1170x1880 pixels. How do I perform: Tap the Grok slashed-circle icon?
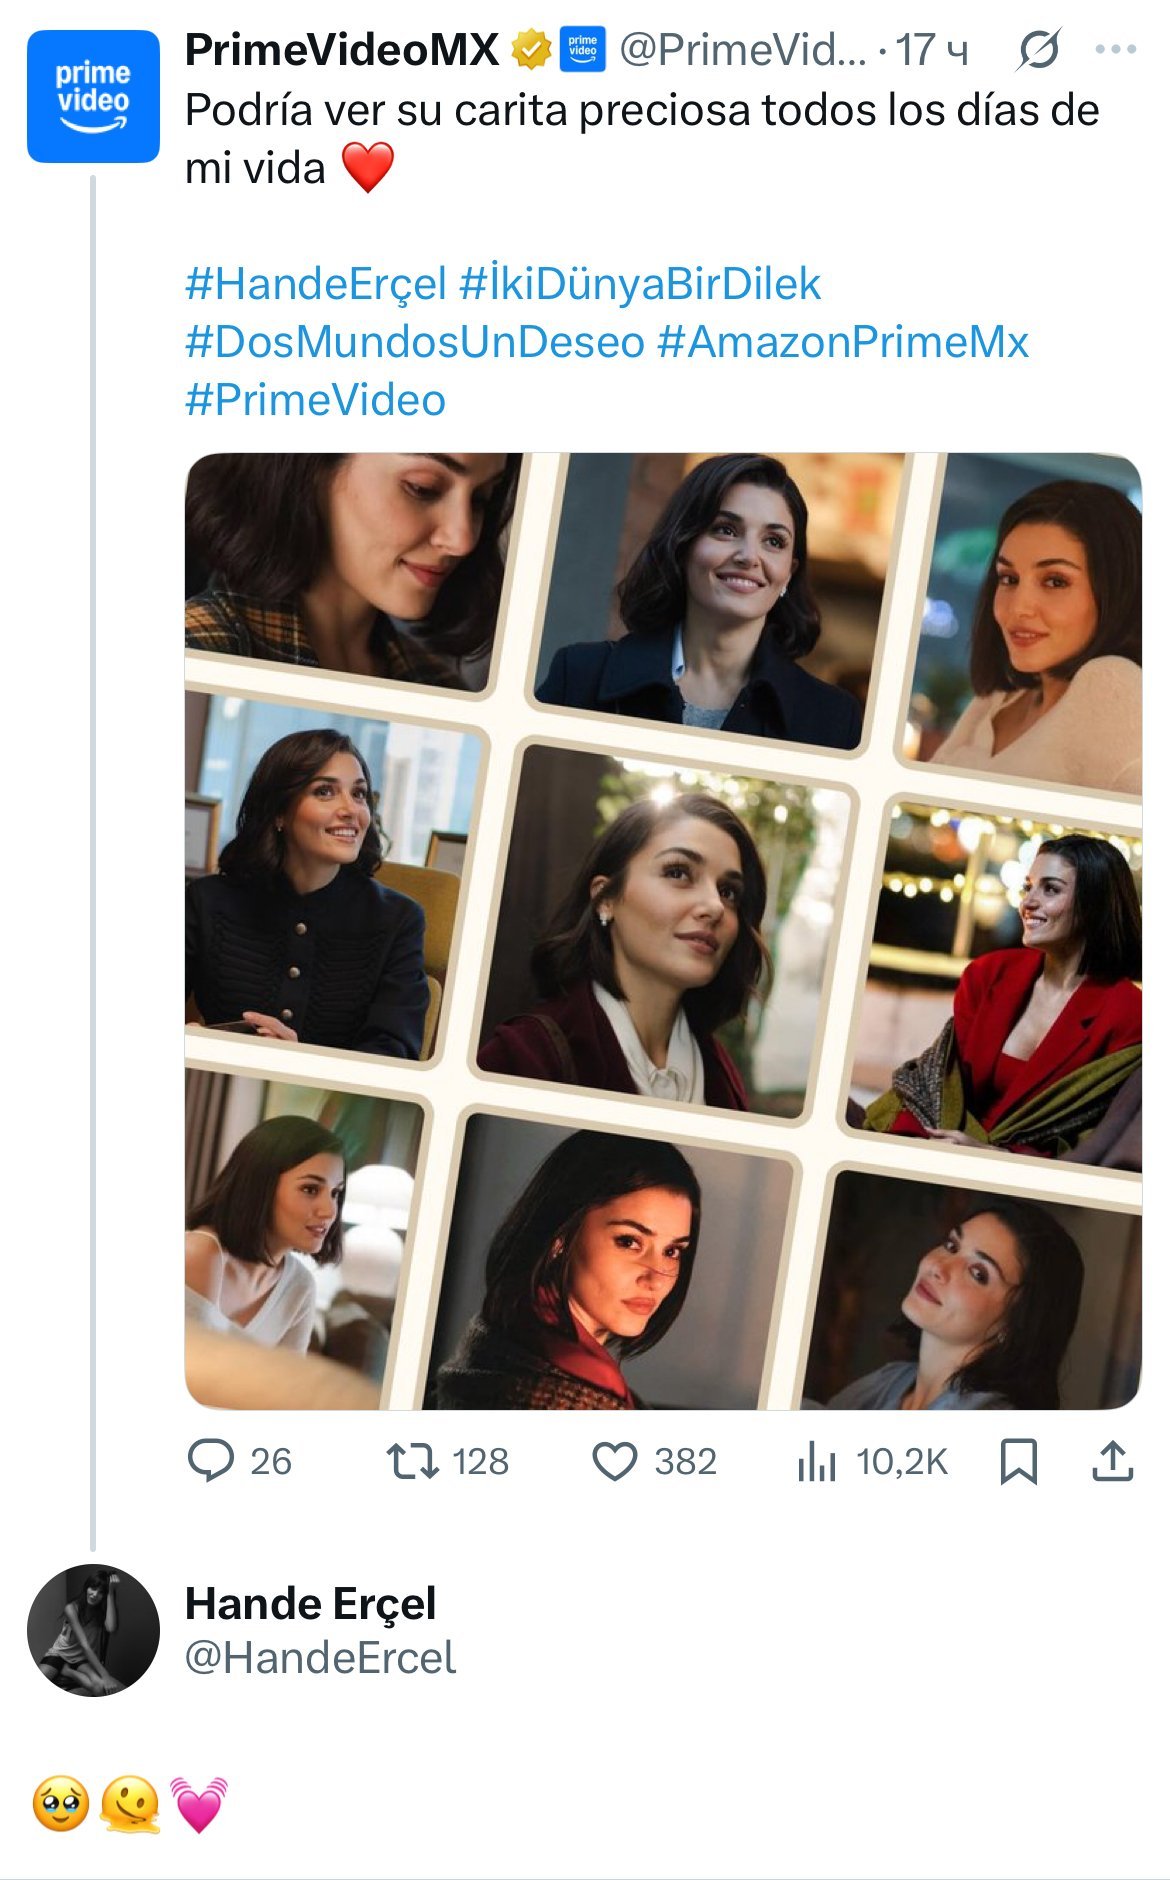1038,49
